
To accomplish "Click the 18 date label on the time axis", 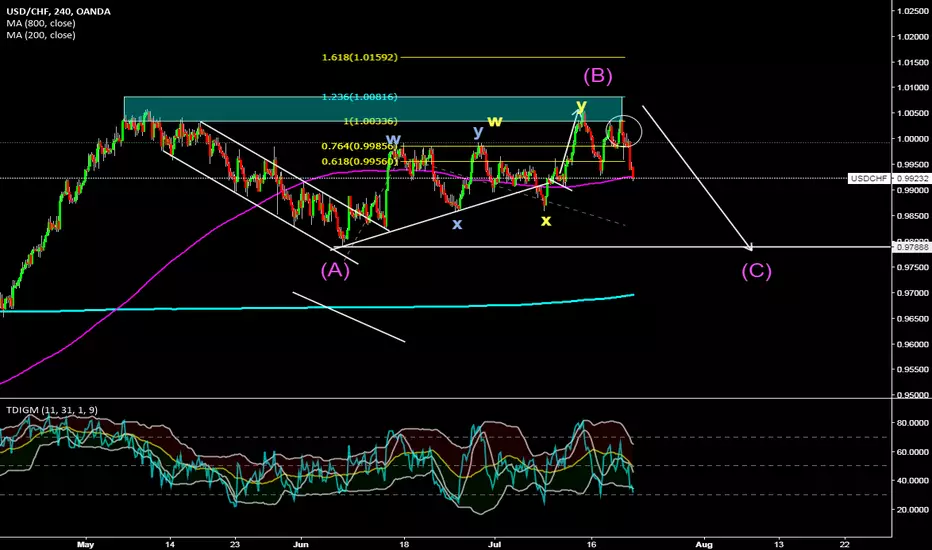I will tap(404, 544).
